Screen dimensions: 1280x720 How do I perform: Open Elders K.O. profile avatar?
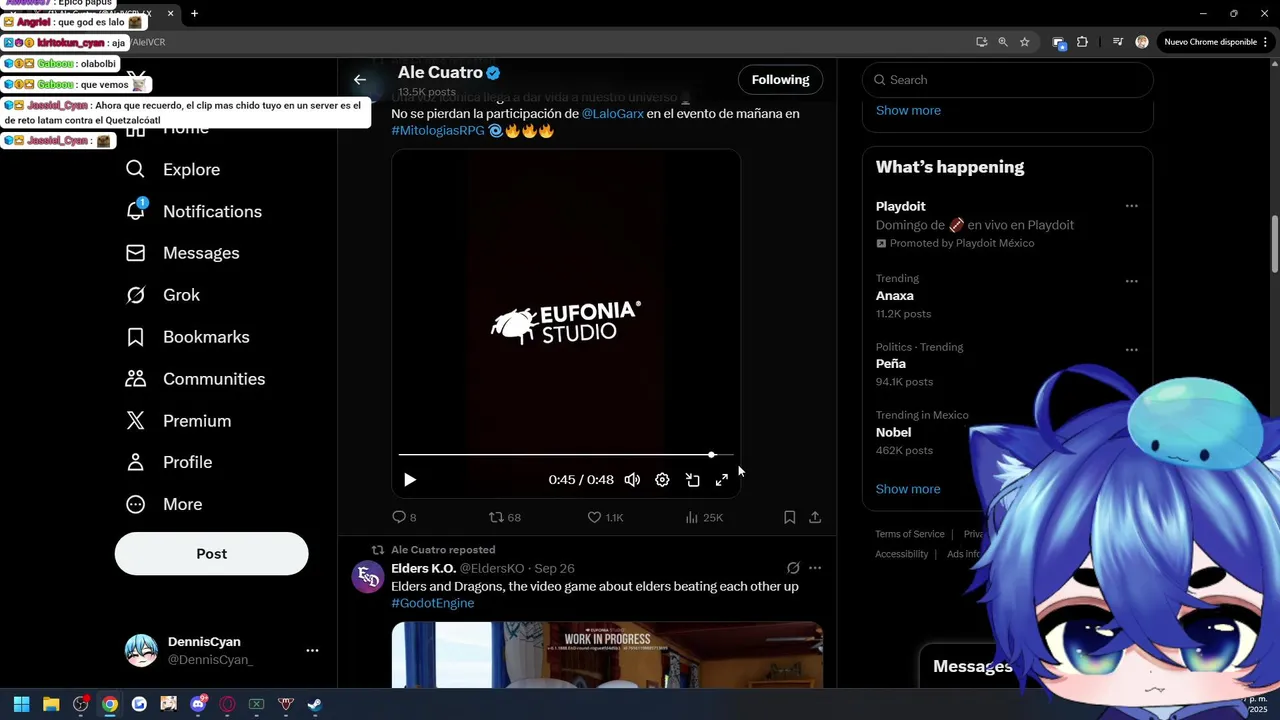coord(368,577)
